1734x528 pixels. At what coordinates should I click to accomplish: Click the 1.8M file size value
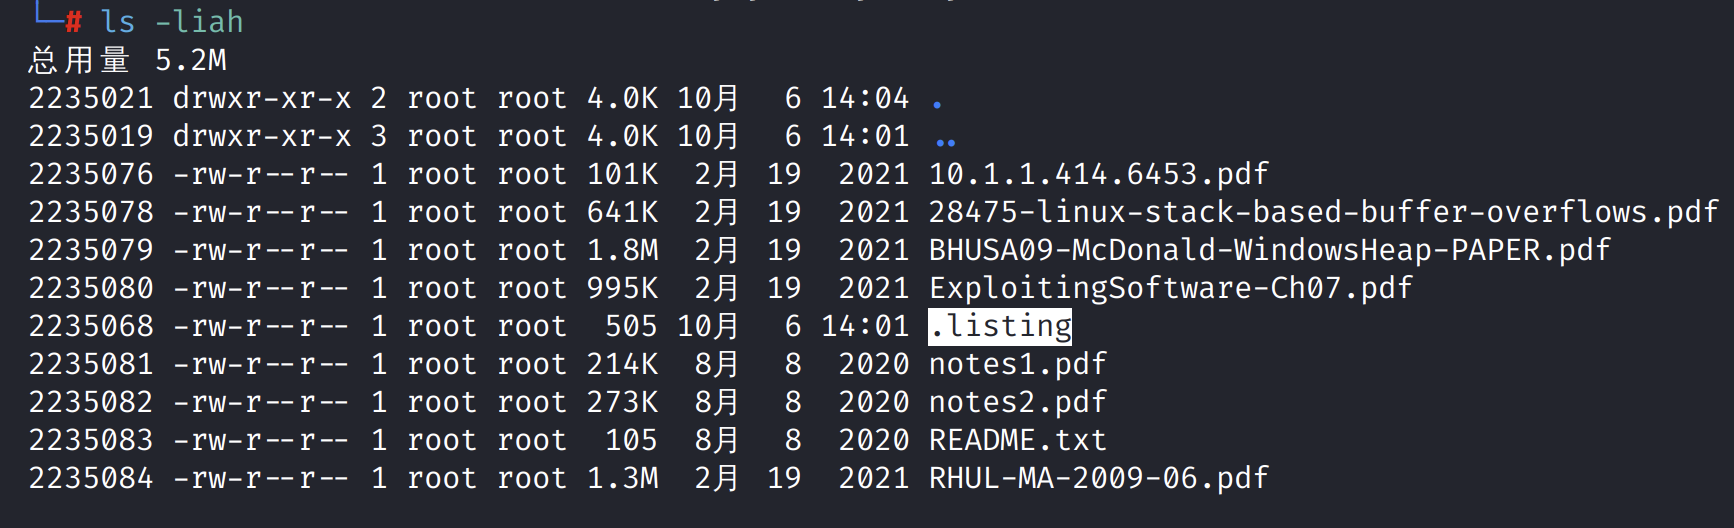pyautogui.click(x=622, y=250)
